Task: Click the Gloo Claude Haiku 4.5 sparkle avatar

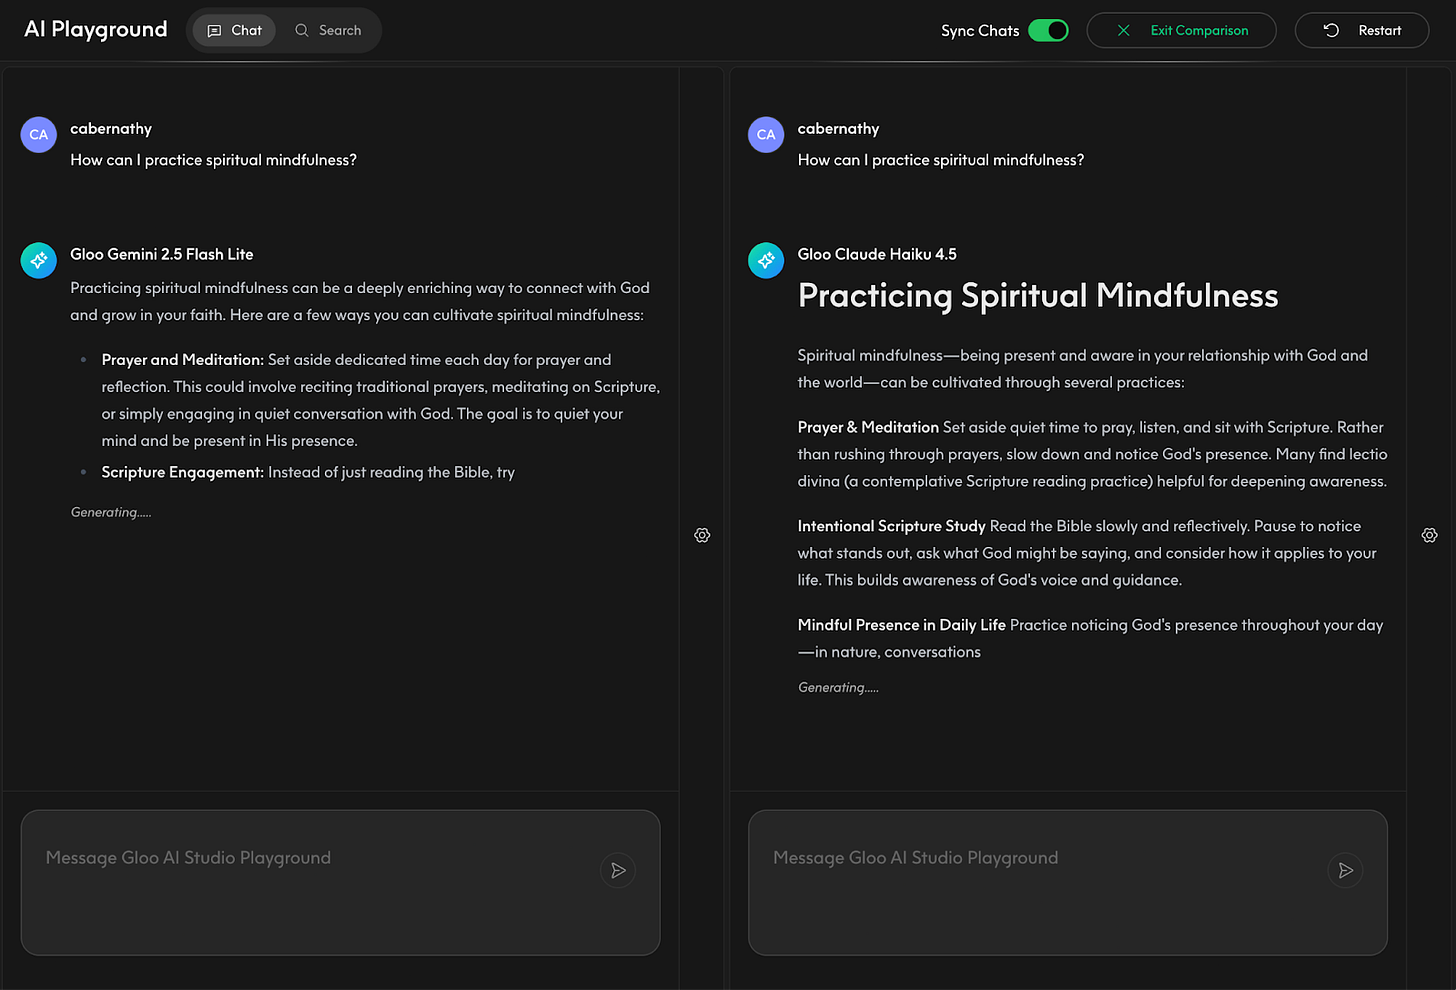Action: point(766,260)
